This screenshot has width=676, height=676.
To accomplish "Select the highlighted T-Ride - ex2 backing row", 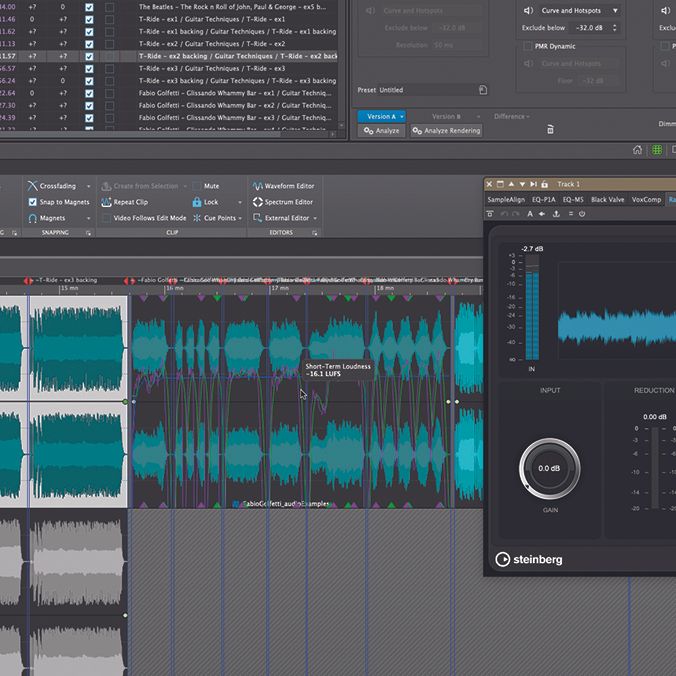I will (169, 56).
